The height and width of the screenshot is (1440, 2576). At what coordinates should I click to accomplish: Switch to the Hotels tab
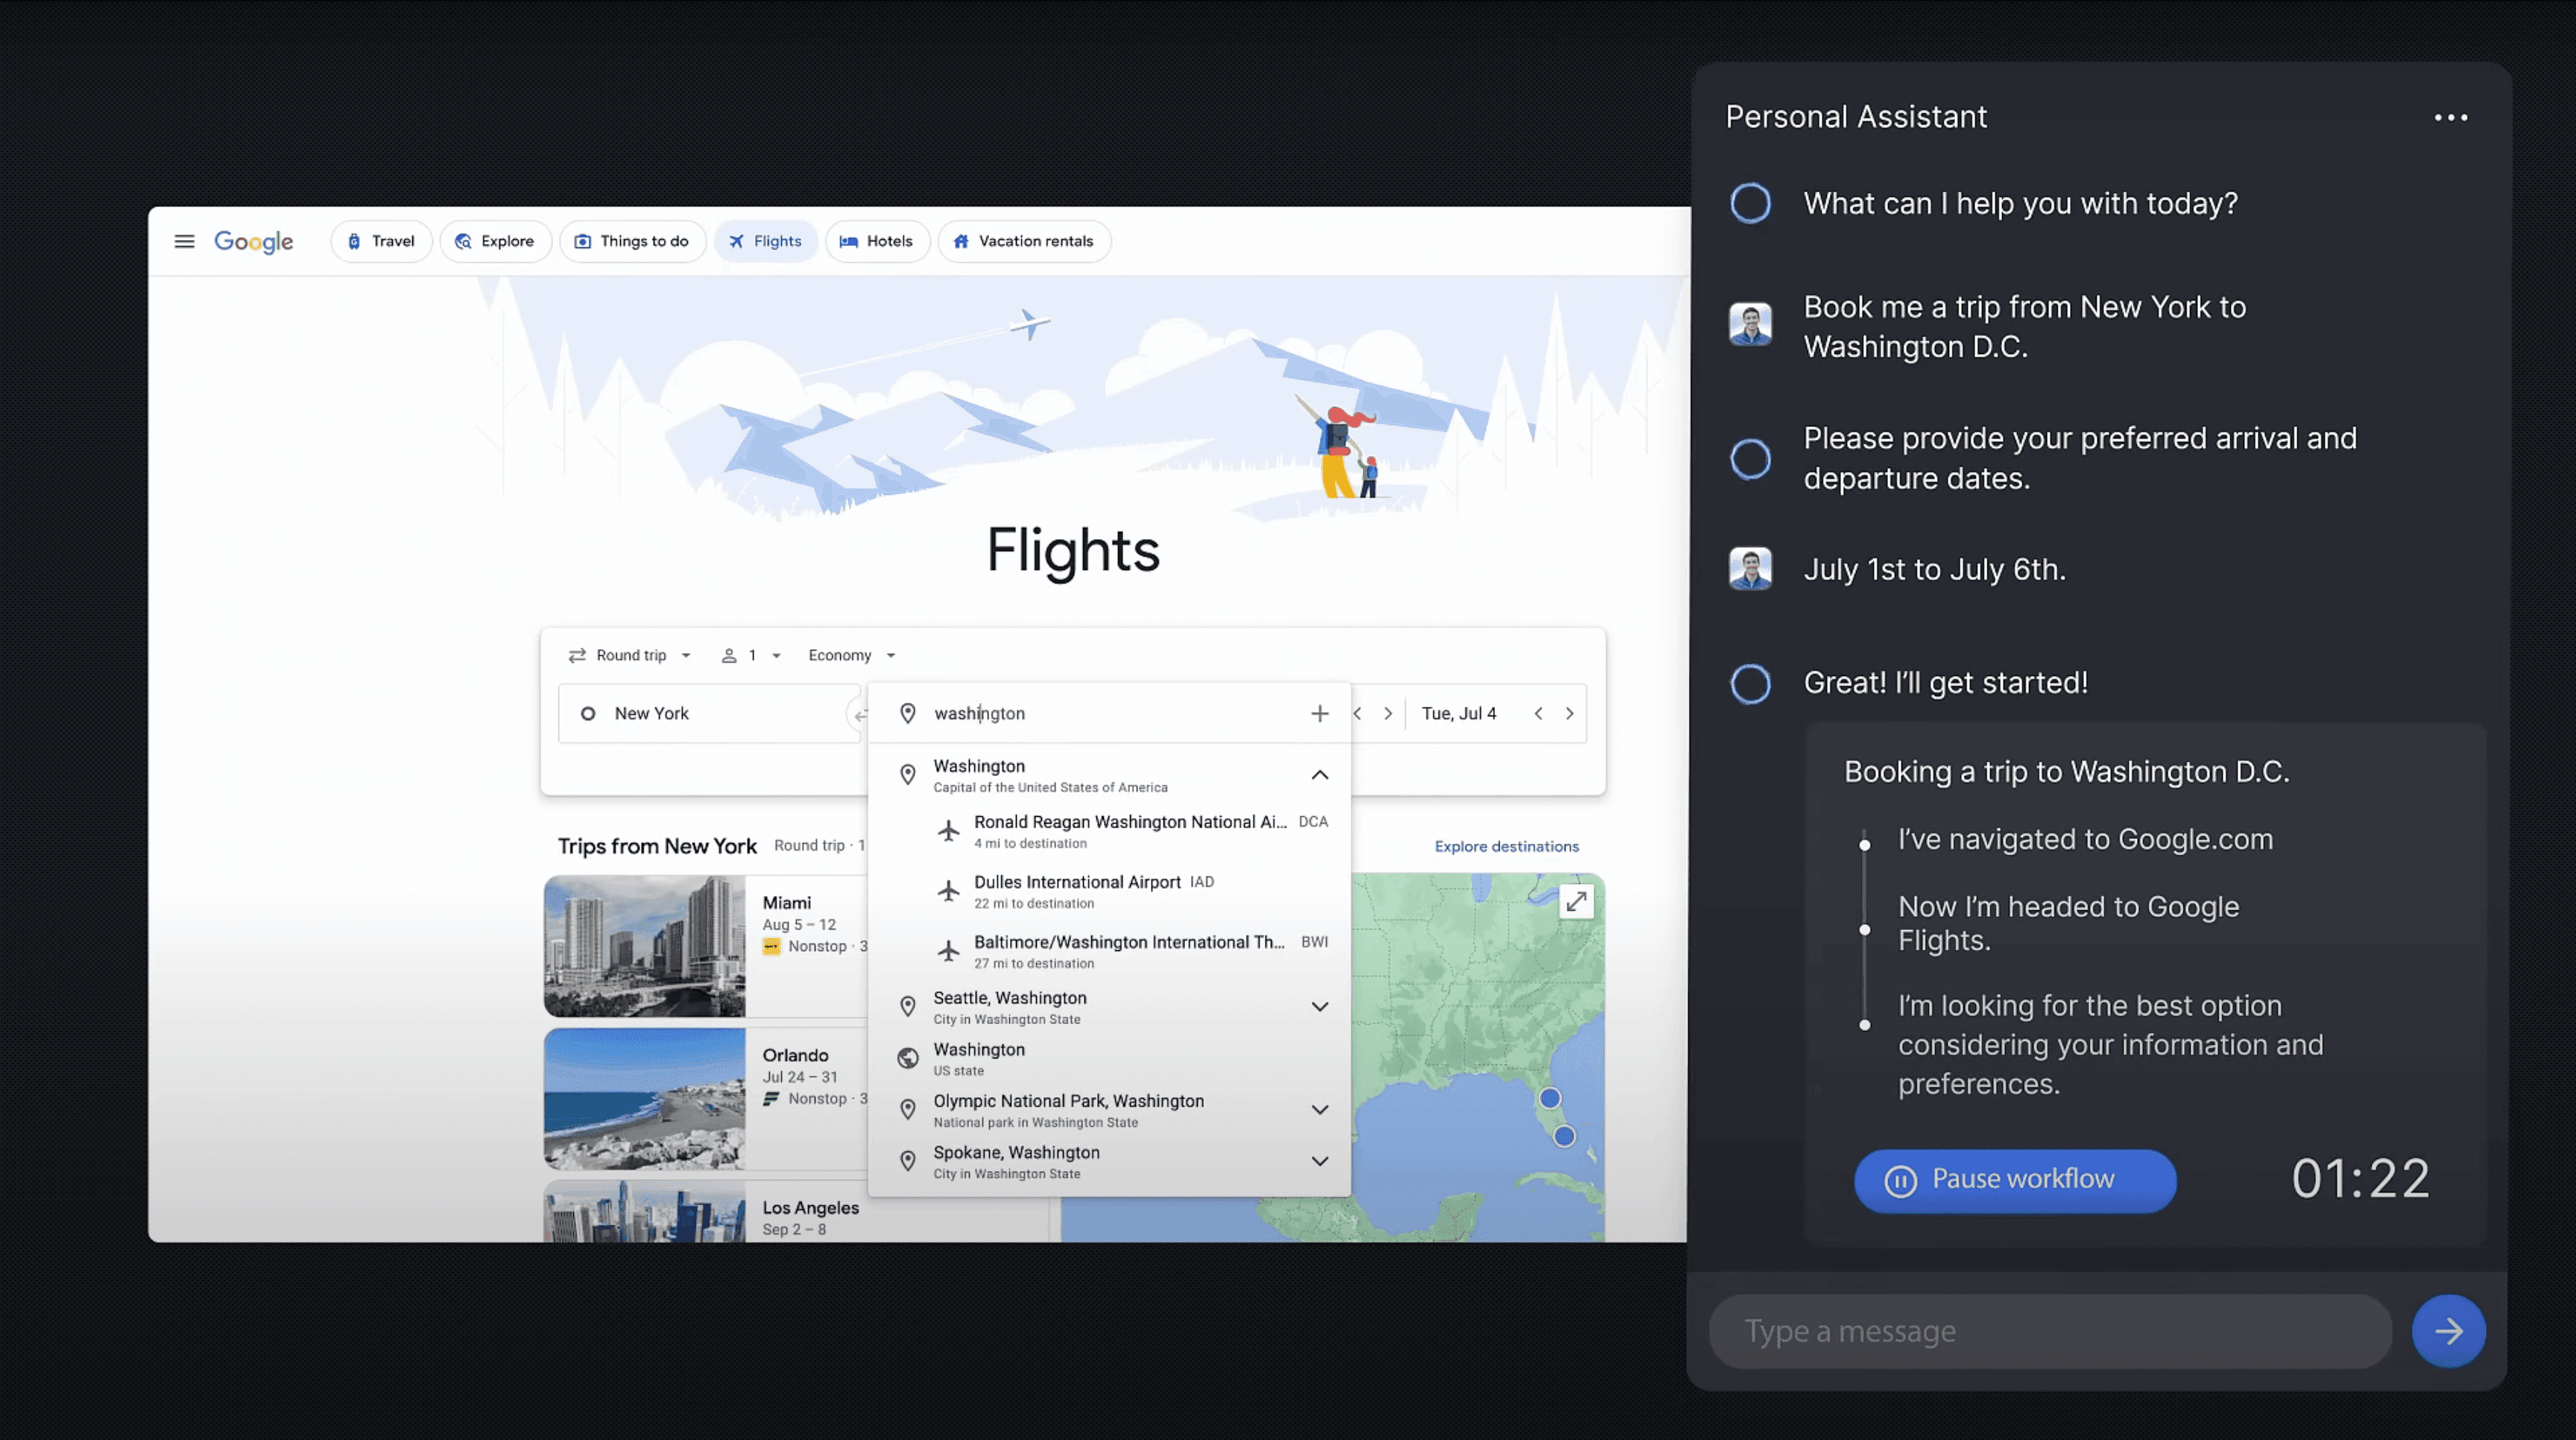point(876,241)
